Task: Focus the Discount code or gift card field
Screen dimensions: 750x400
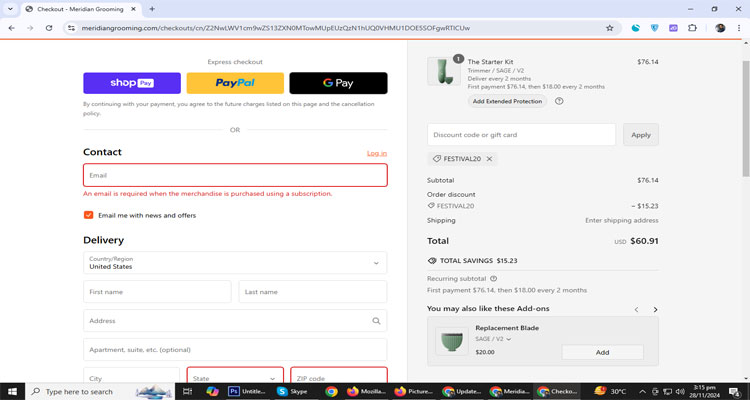Action: coord(521,135)
